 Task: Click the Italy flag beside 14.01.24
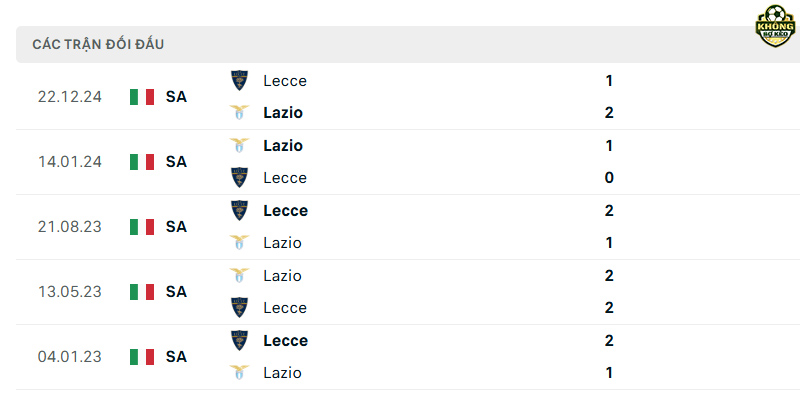tap(142, 162)
